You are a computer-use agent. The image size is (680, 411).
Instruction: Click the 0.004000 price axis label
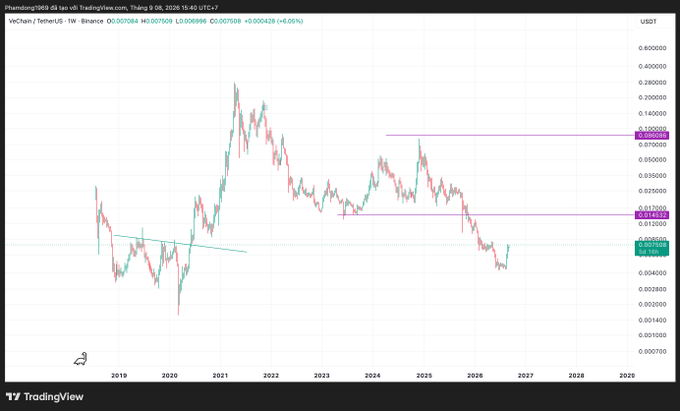point(652,273)
